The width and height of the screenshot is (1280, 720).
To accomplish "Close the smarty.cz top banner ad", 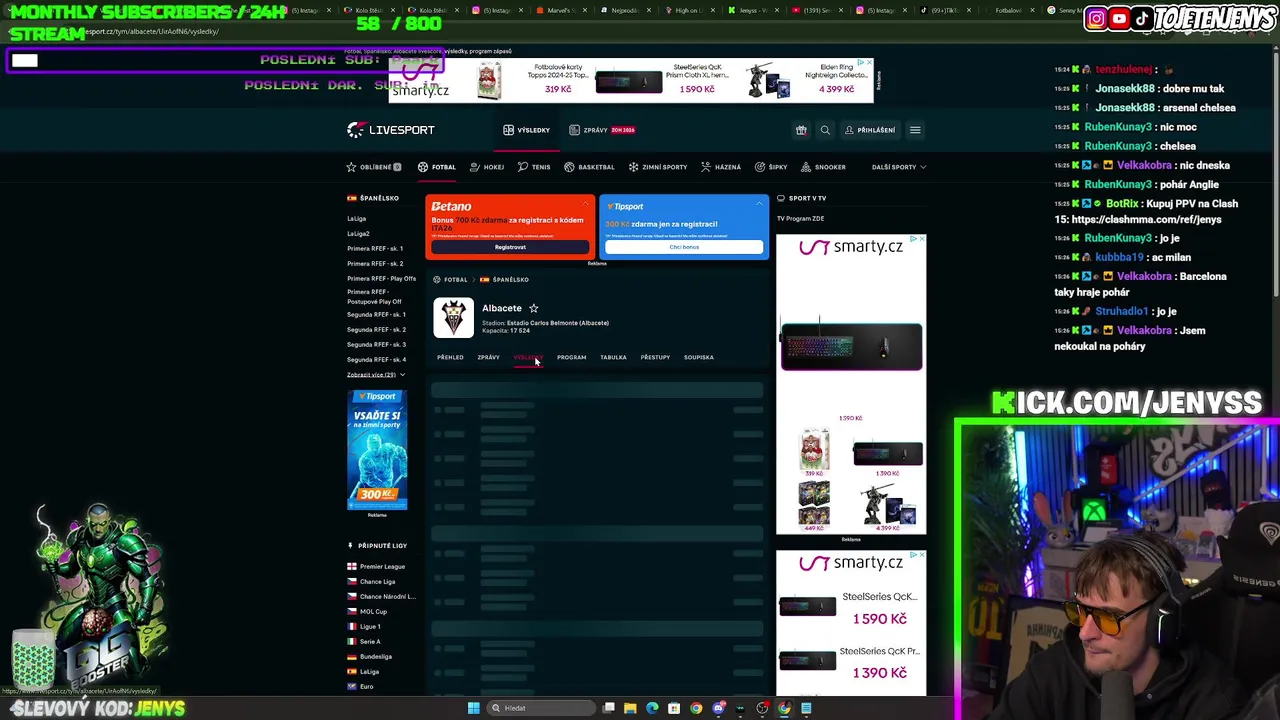I will 868,63.
